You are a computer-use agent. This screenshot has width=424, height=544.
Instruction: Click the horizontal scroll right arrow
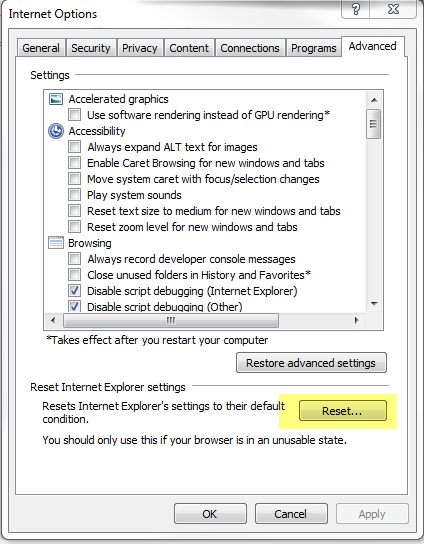point(356,320)
